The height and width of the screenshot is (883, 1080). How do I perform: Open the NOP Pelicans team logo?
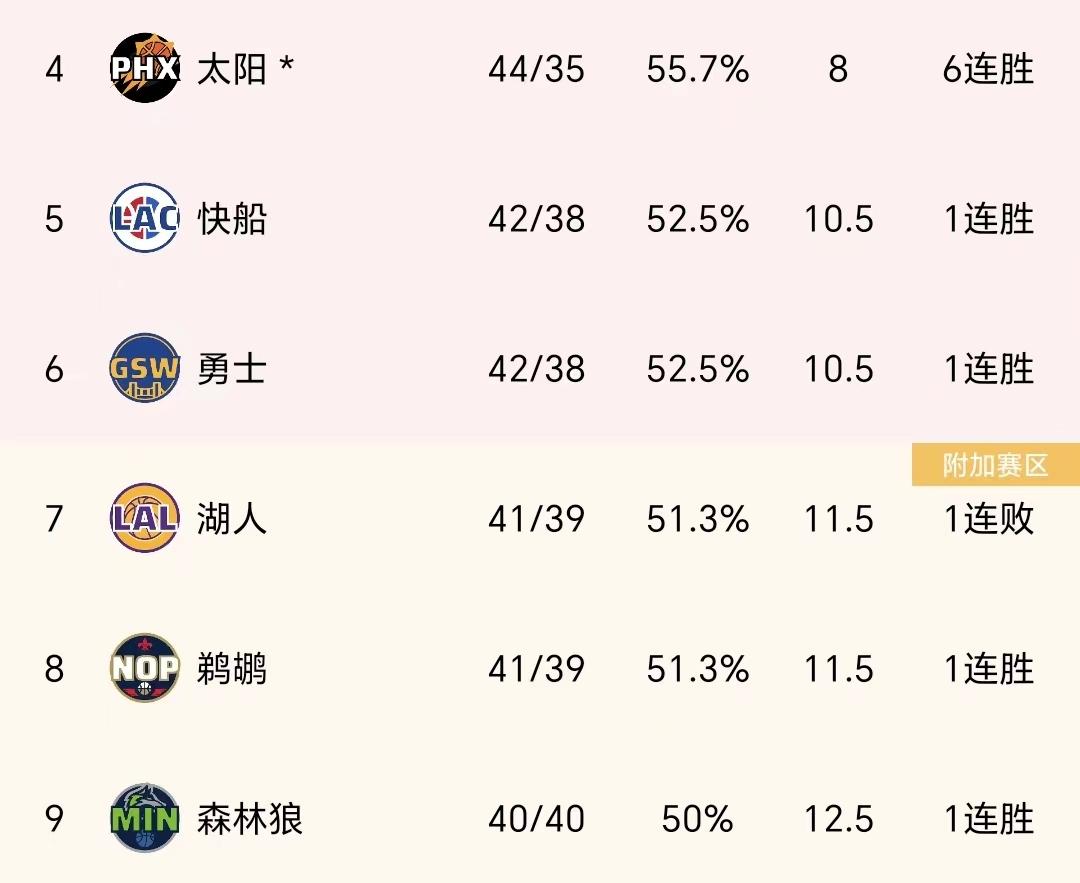145,668
